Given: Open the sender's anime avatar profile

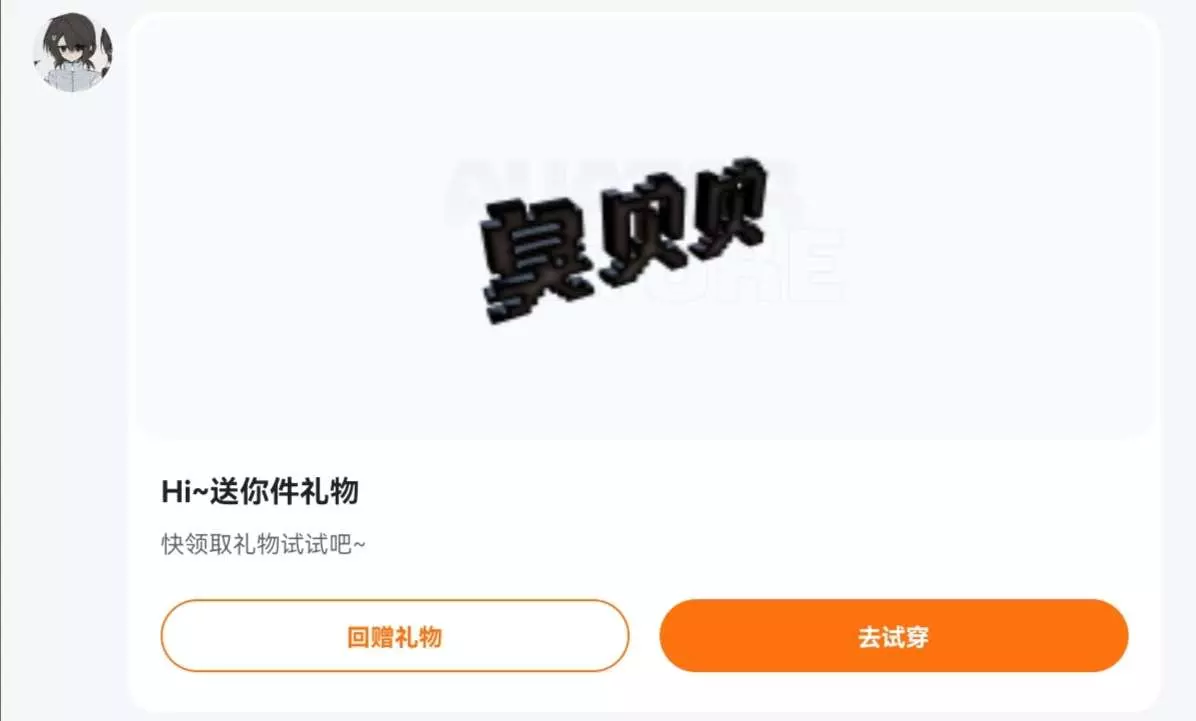Looking at the screenshot, I should 72,51.
